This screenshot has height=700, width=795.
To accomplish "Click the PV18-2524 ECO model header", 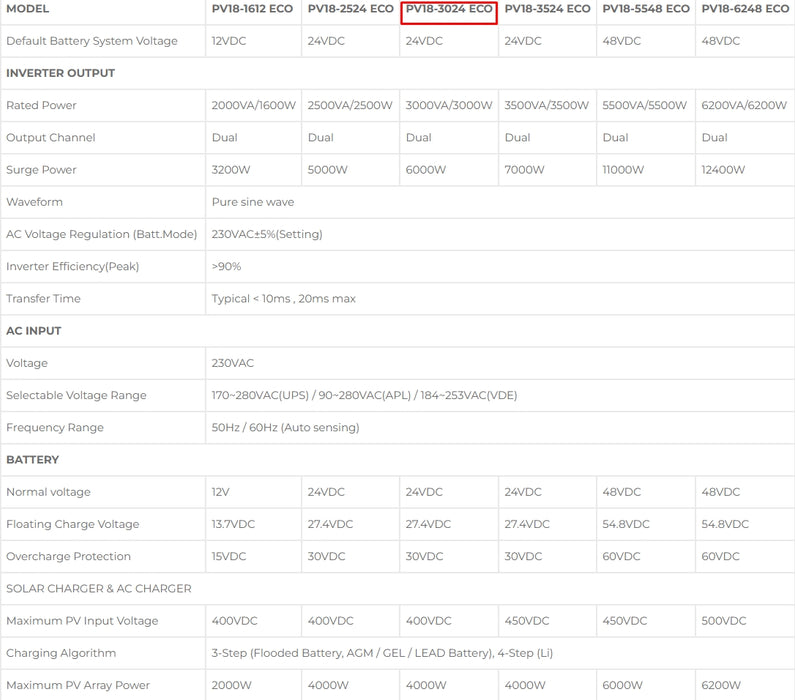I will coord(350,9).
